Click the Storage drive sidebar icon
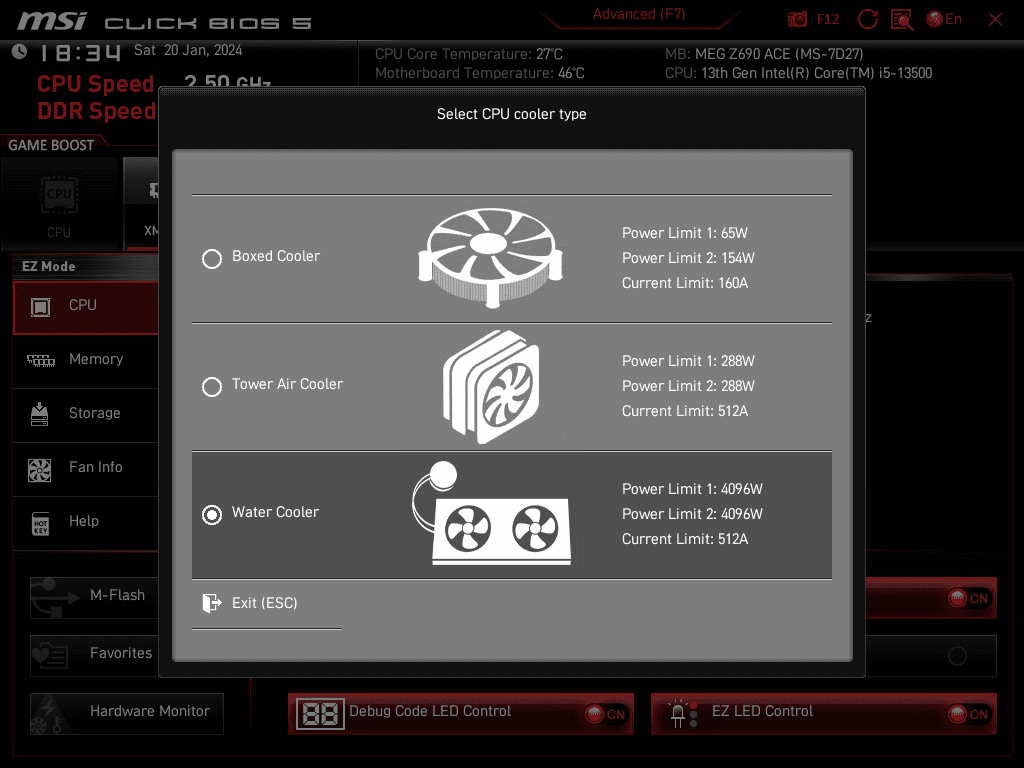1024x768 pixels. click(x=40, y=414)
